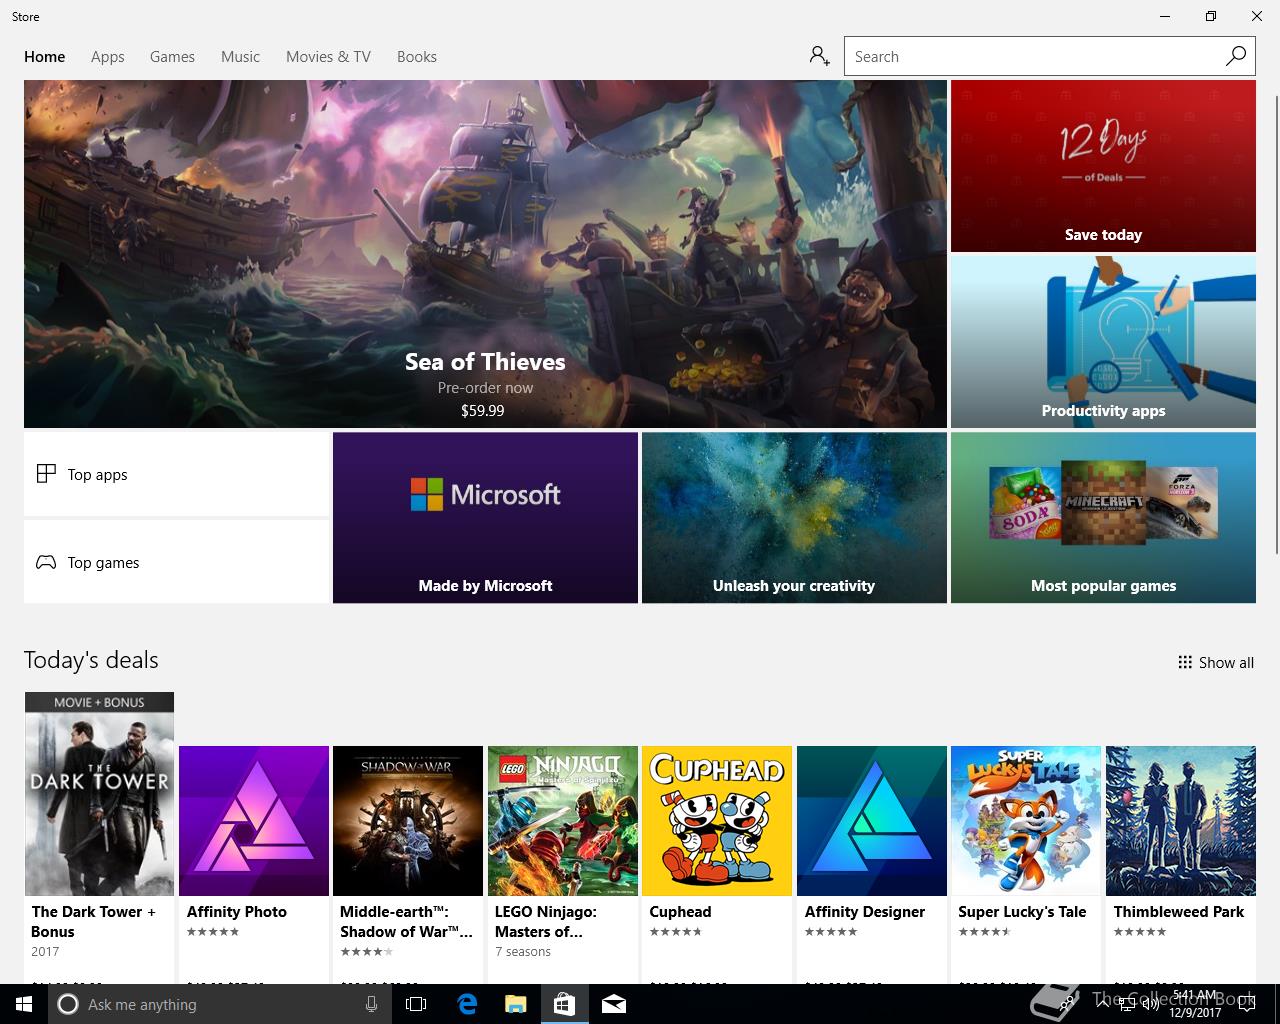Viewport: 1280px width, 1024px height.
Task: Open the Movies & TV tab
Action: pyautogui.click(x=328, y=57)
